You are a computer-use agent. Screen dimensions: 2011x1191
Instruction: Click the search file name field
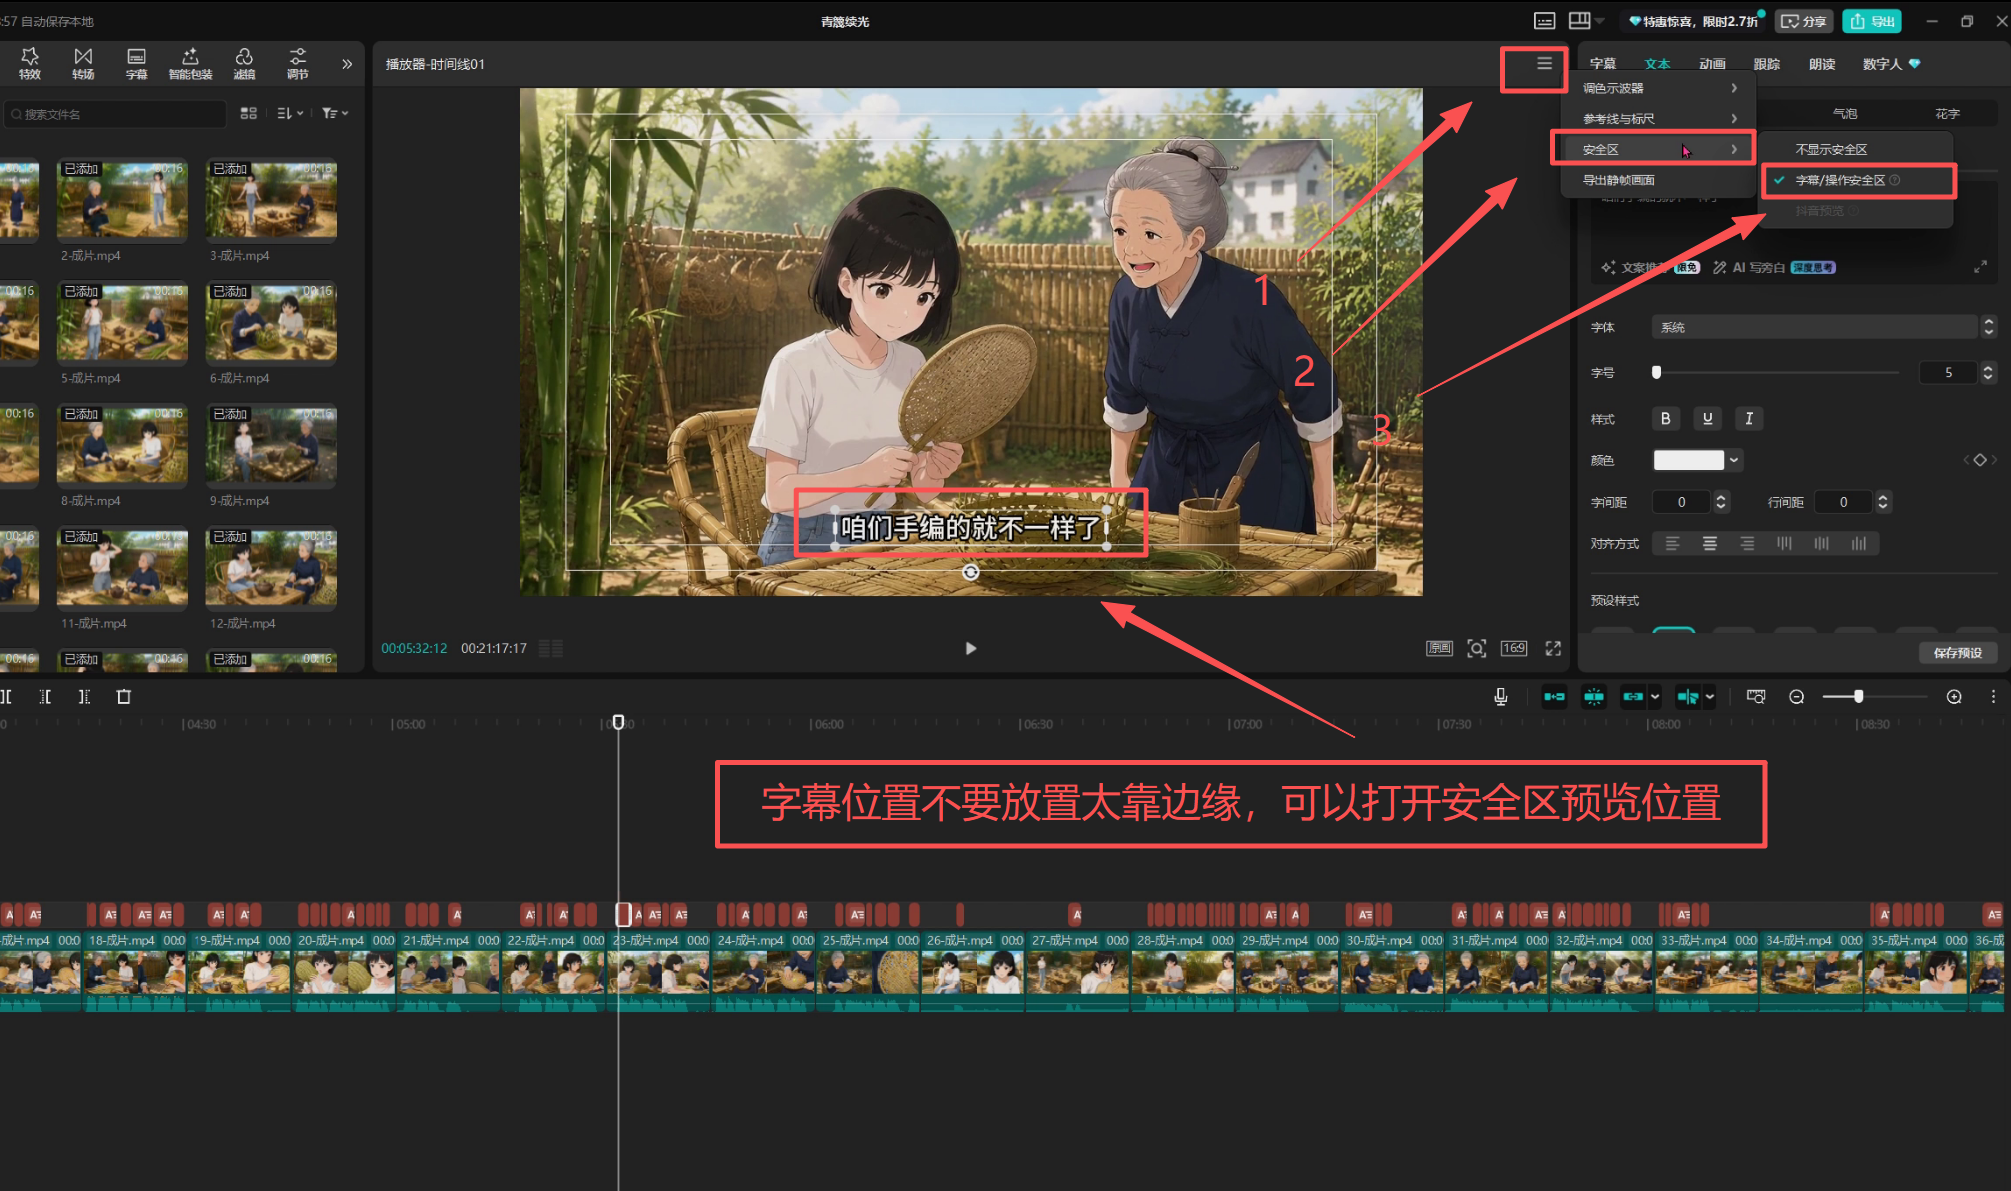click(115, 114)
